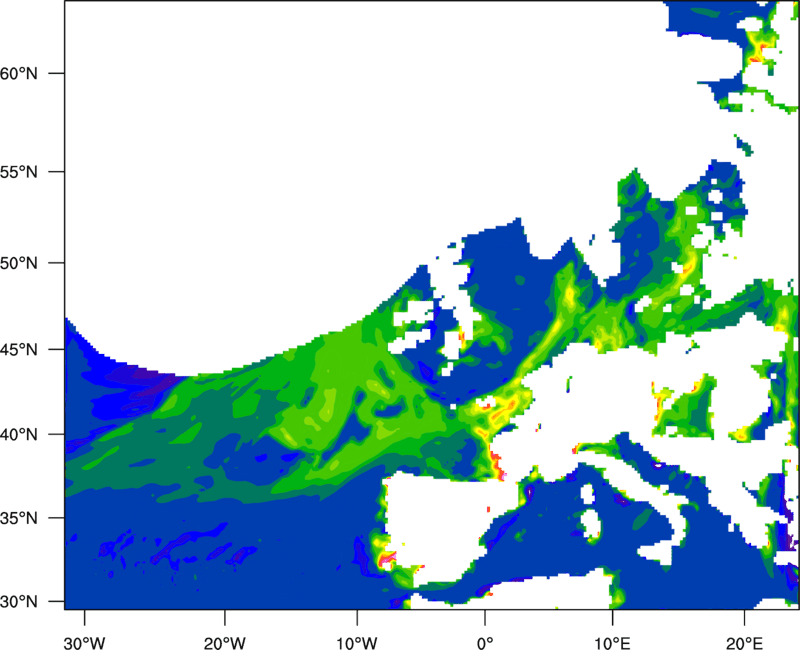The image size is (800, 650).
Task: Click the 10°W longitude label
Action: [357, 643]
